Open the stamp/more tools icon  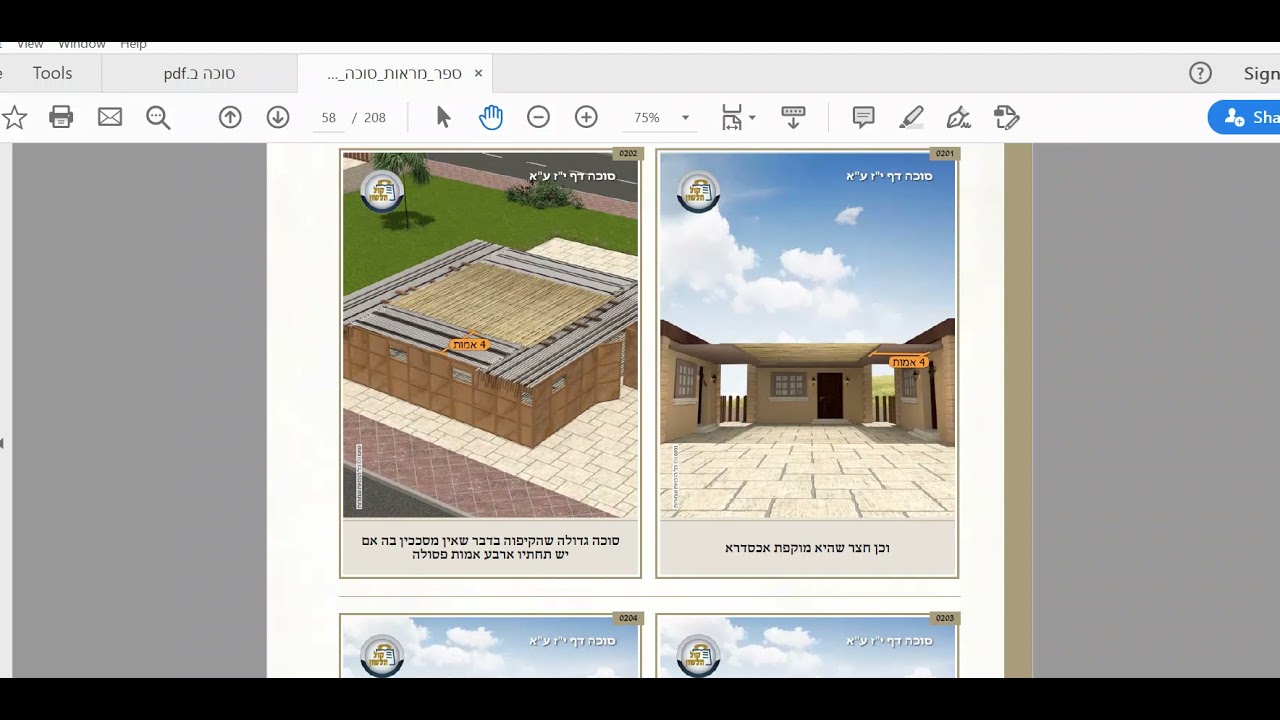pos(1006,118)
